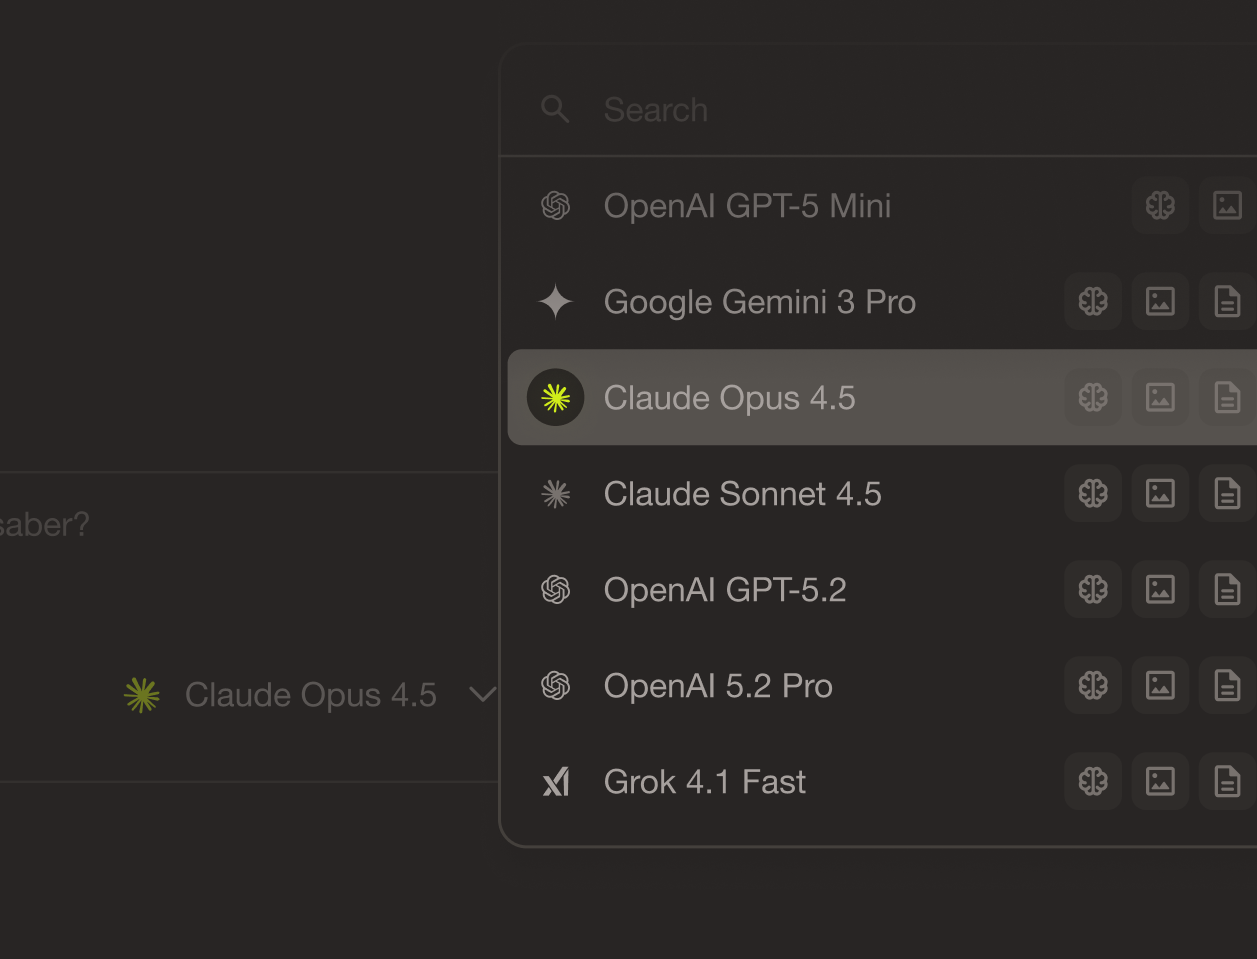Select Google Gemini 3 Pro model
This screenshot has width=1257, height=959.
click(x=759, y=301)
